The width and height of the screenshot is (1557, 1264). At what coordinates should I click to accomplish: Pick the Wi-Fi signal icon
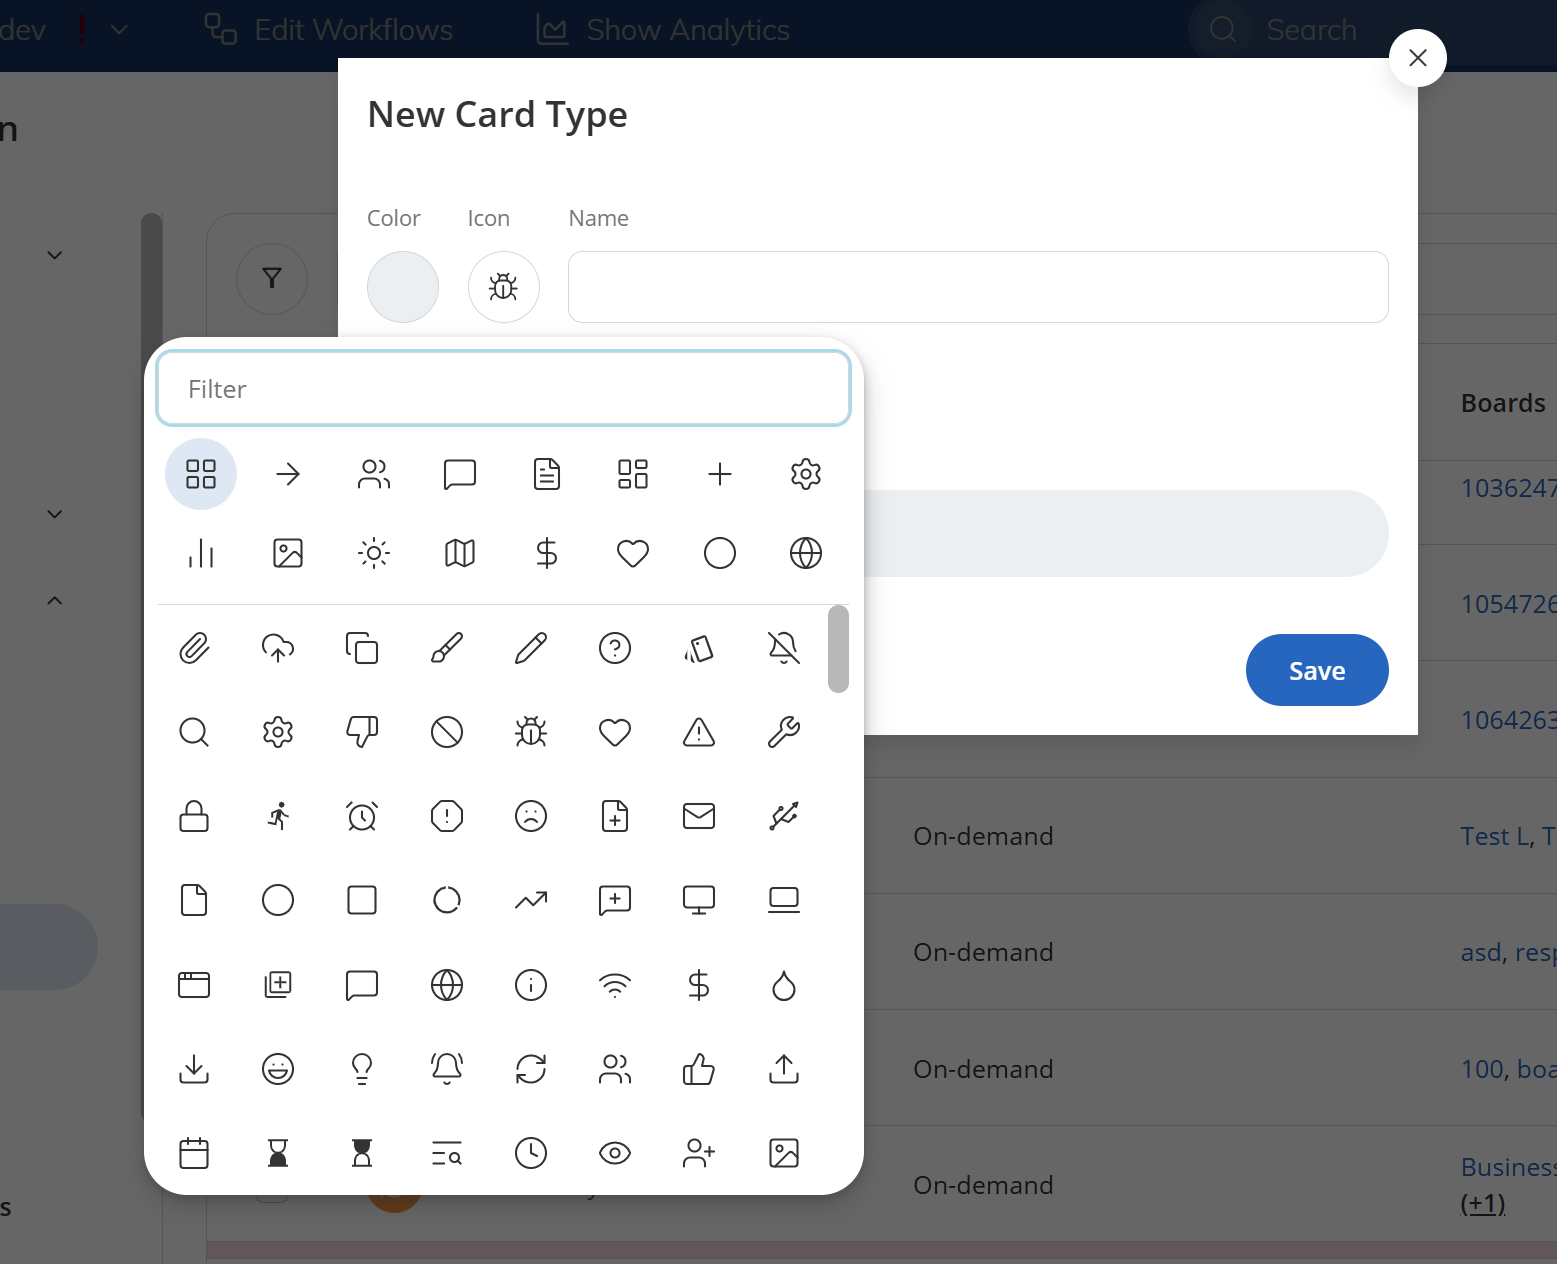[x=615, y=986]
